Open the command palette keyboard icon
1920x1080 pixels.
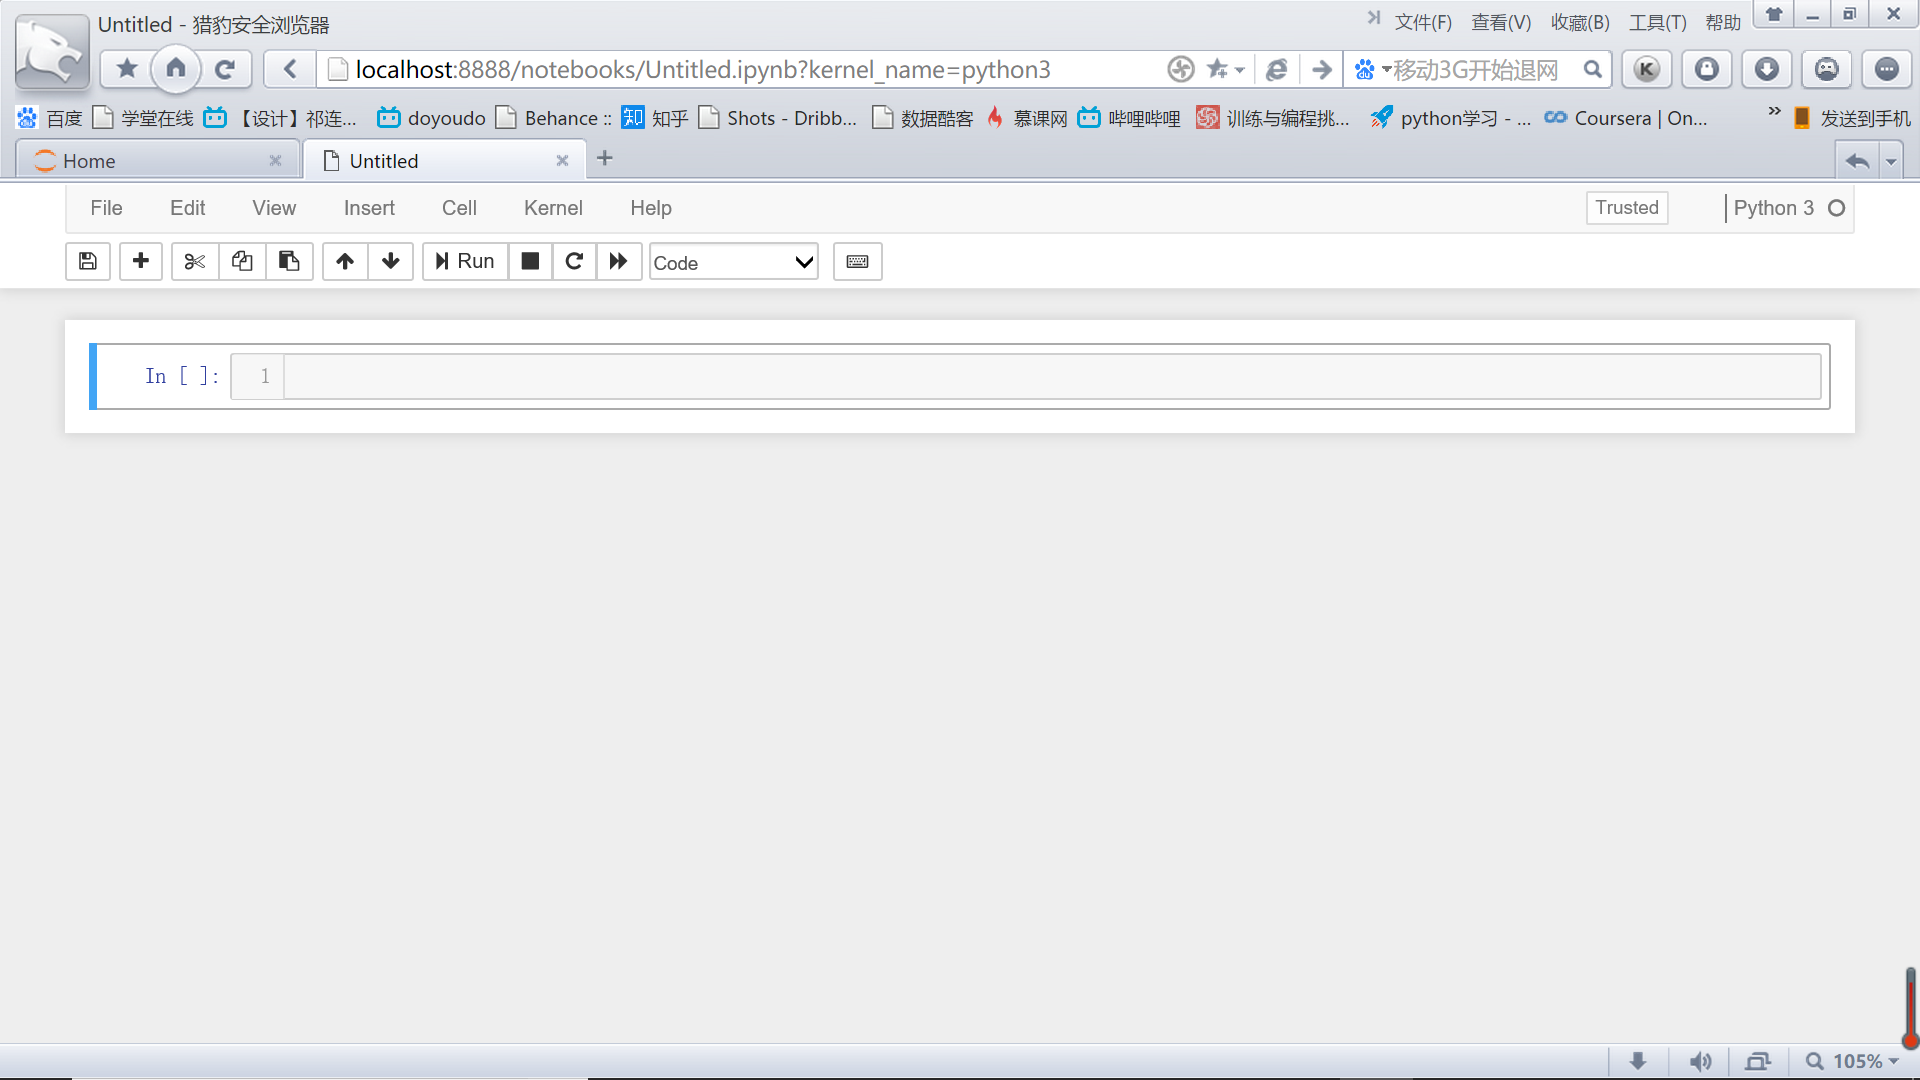[x=858, y=262]
